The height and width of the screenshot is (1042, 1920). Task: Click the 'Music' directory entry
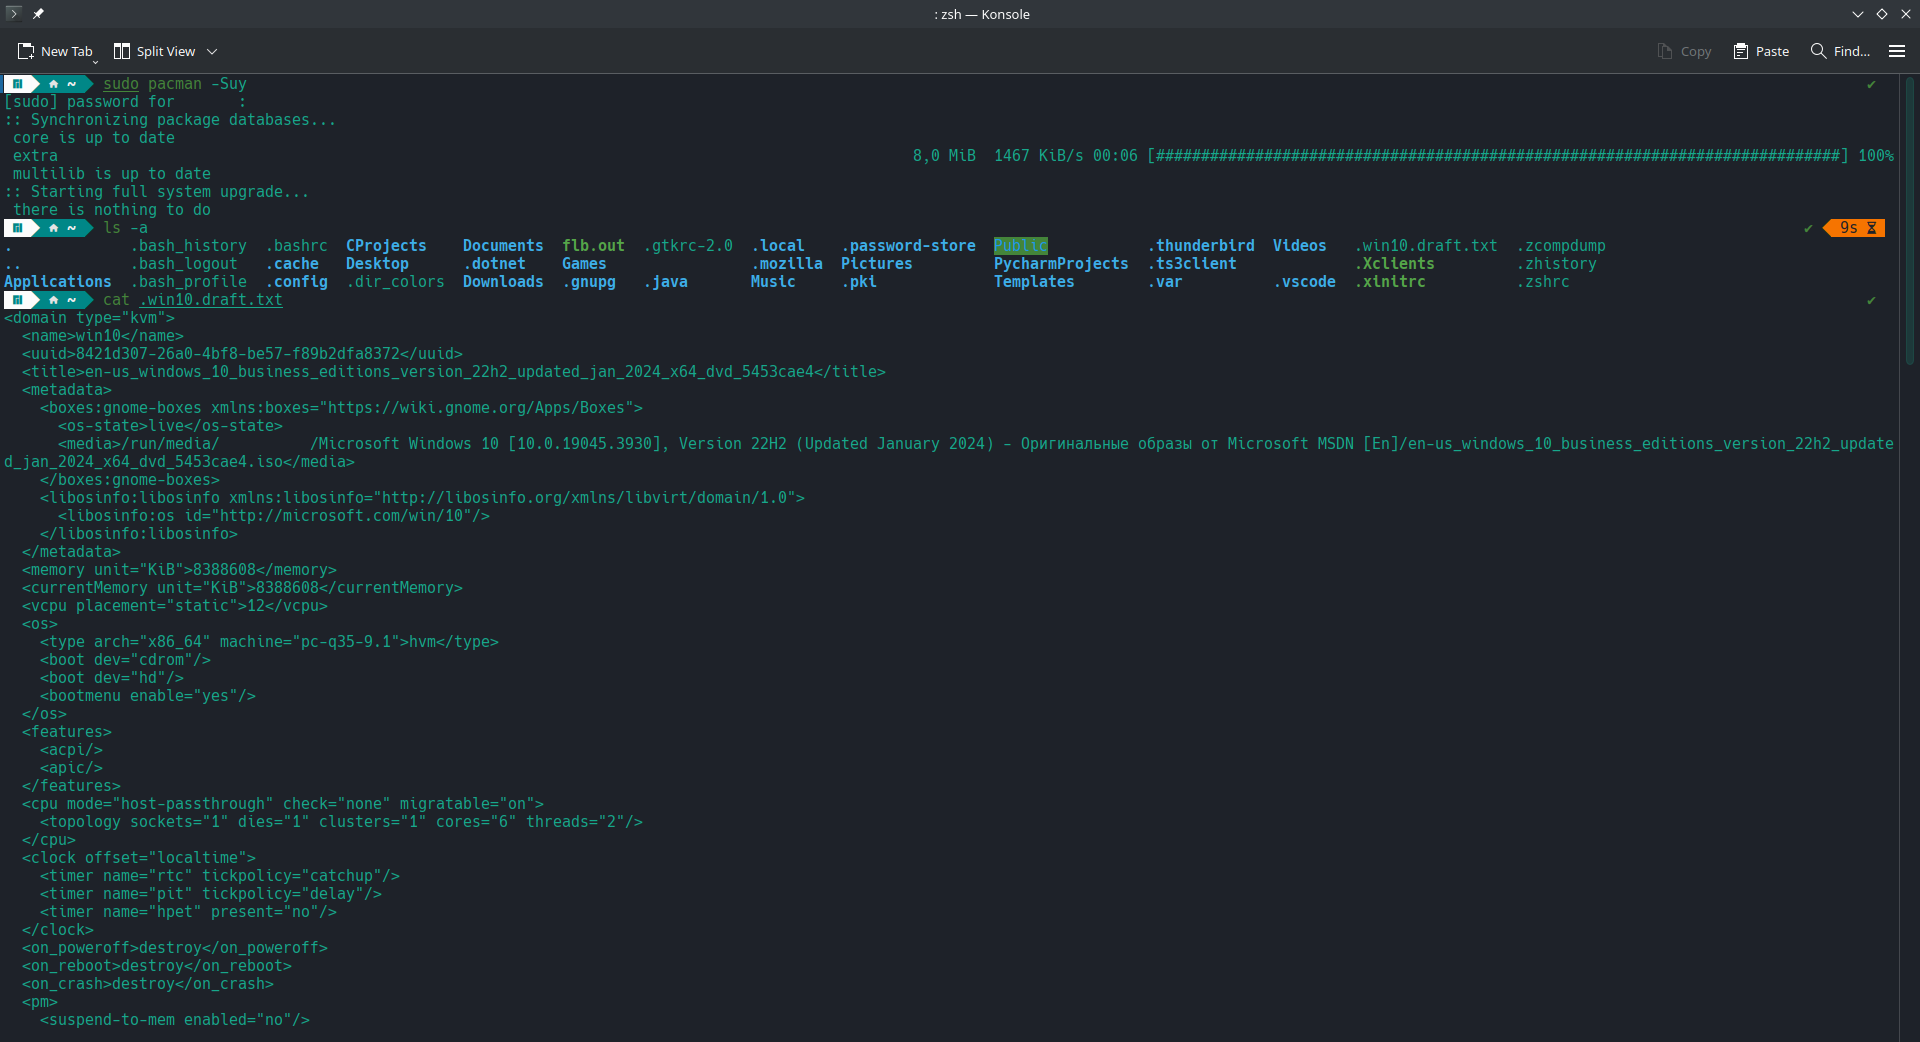point(773,282)
